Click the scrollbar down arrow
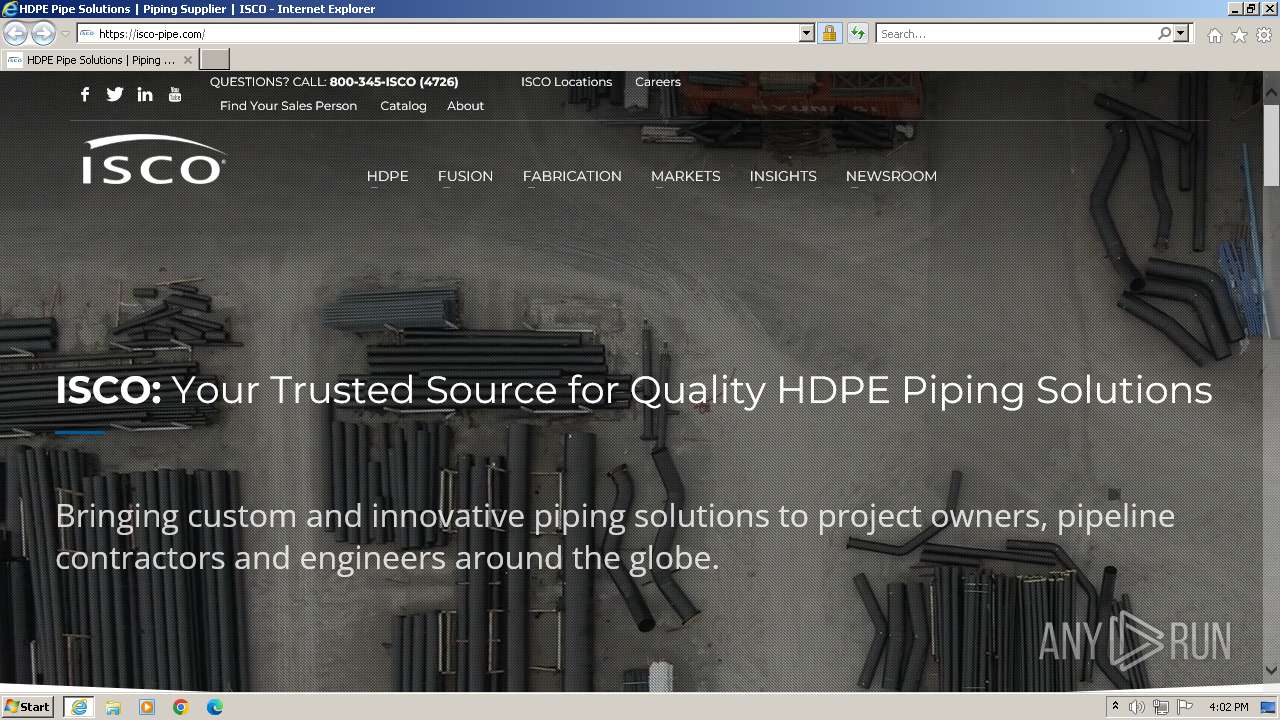This screenshot has height=720, width=1280. pyautogui.click(x=1271, y=669)
